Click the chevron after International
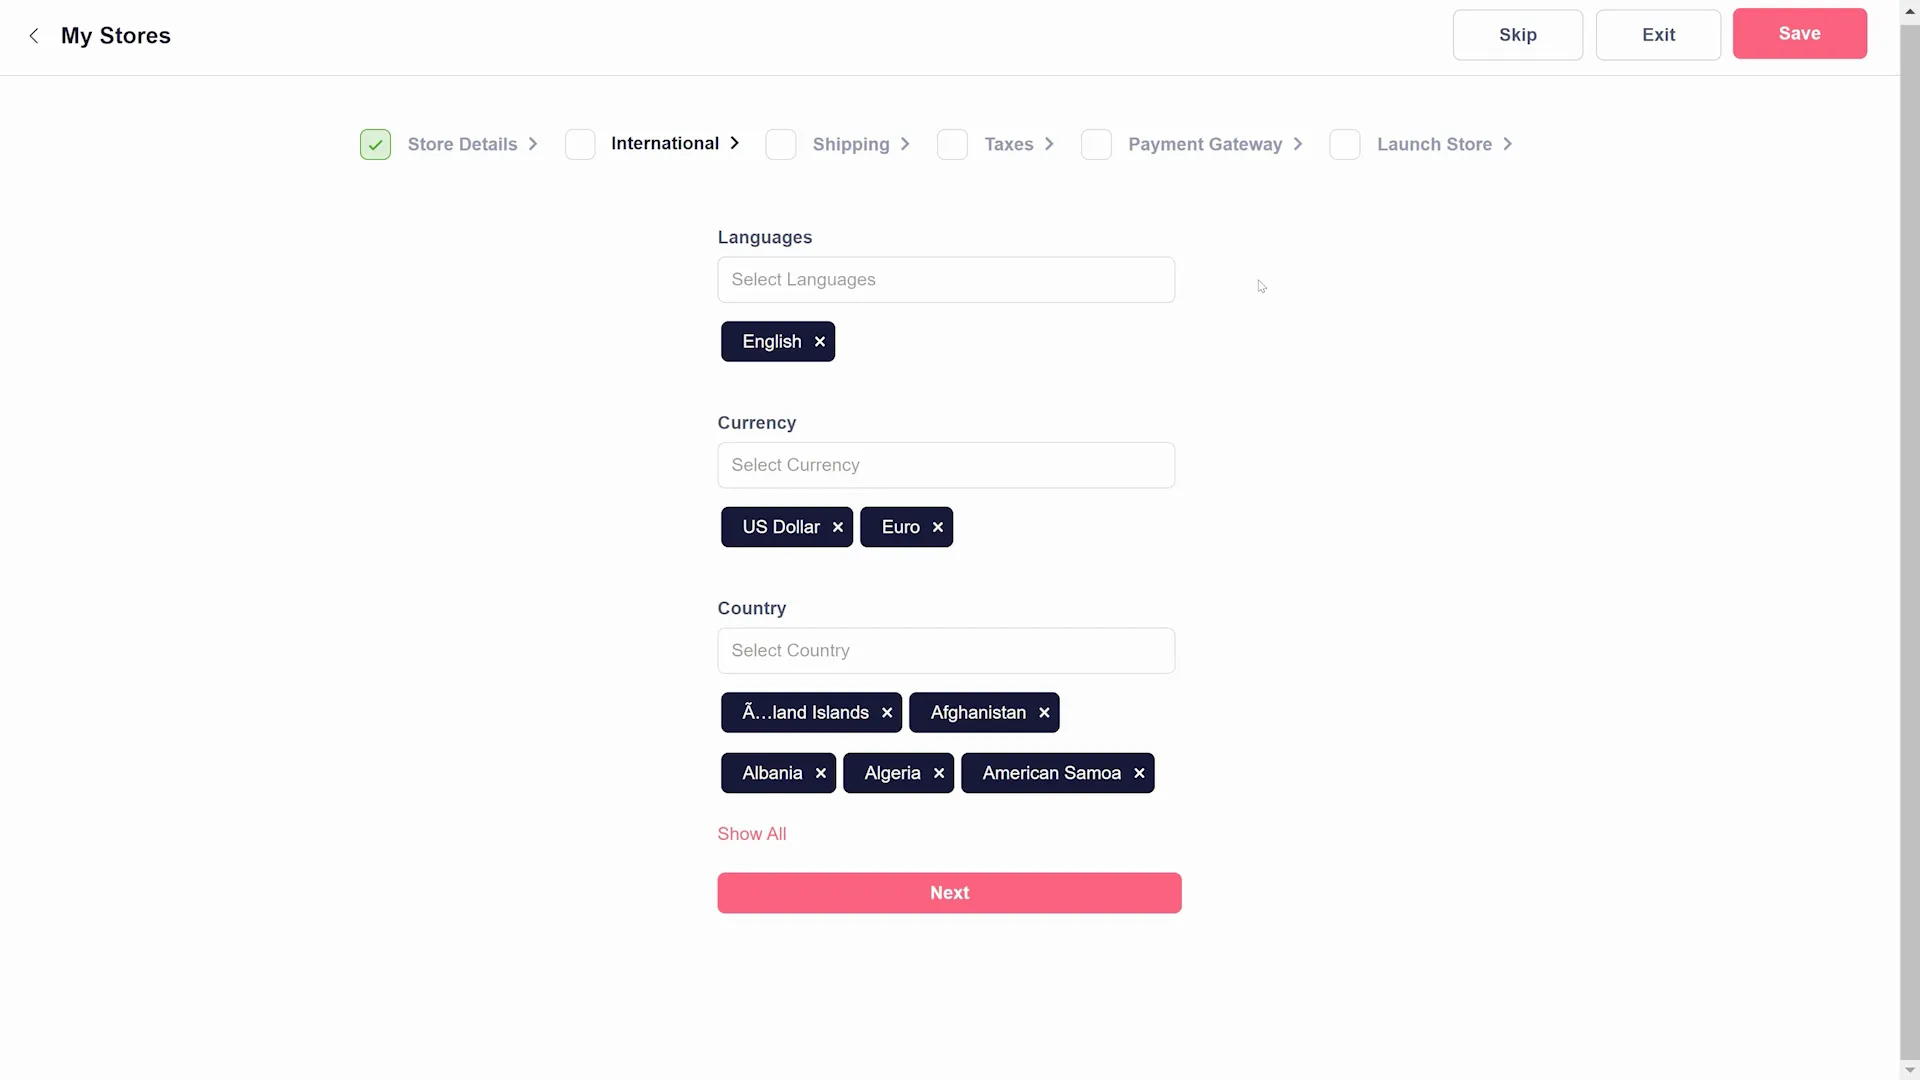The width and height of the screenshot is (1920, 1080). [735, 143]
